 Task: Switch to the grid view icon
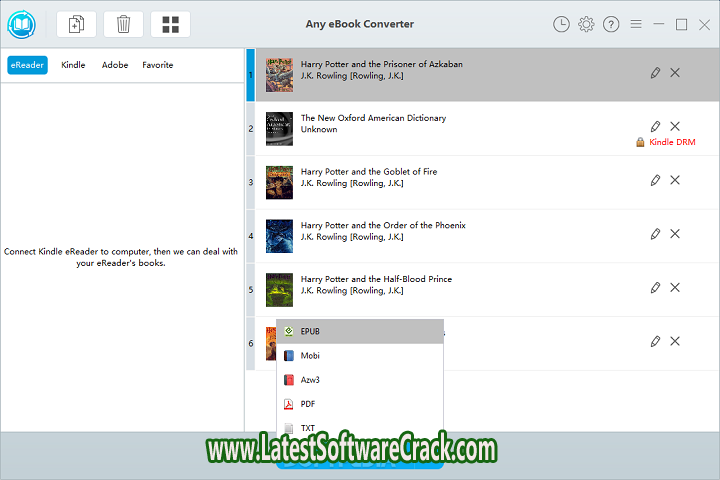click(170, 24)
